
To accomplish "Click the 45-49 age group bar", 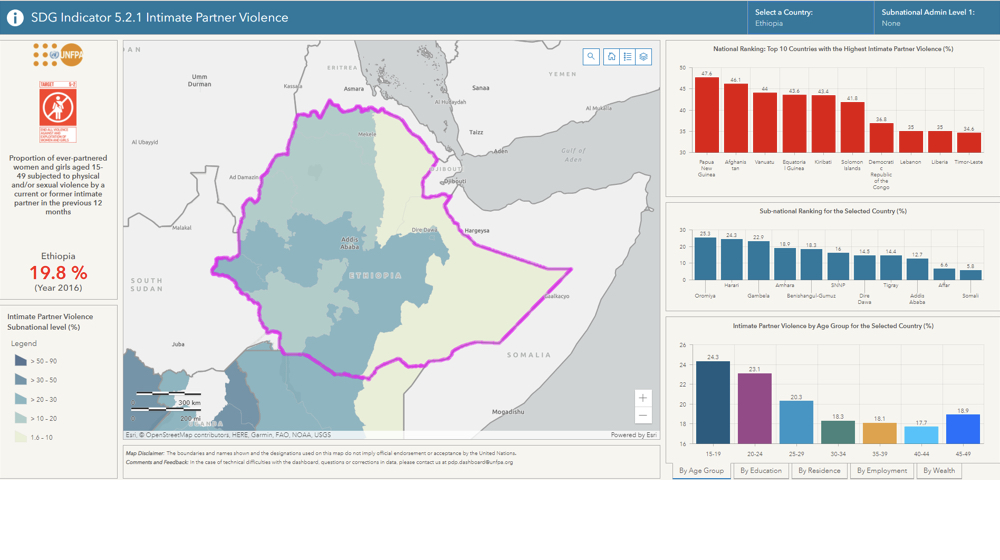I will (963, 429).
